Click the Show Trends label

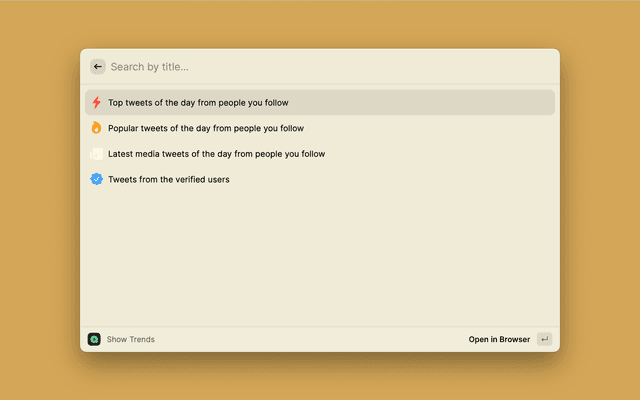(x=131, y=339)
